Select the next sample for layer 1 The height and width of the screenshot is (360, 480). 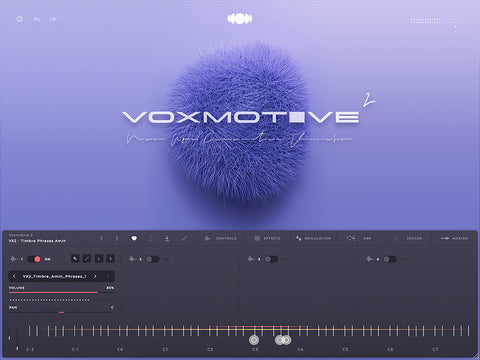[95, 276]
